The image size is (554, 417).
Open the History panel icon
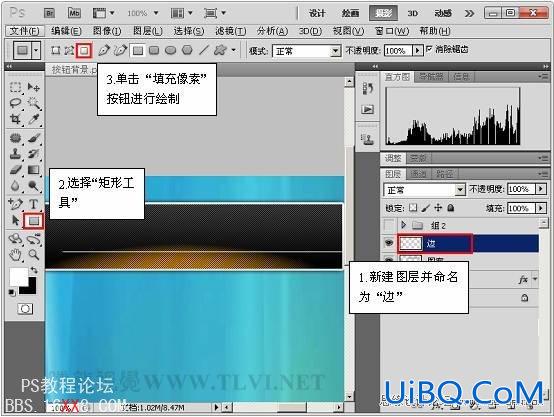coord(367,88)
